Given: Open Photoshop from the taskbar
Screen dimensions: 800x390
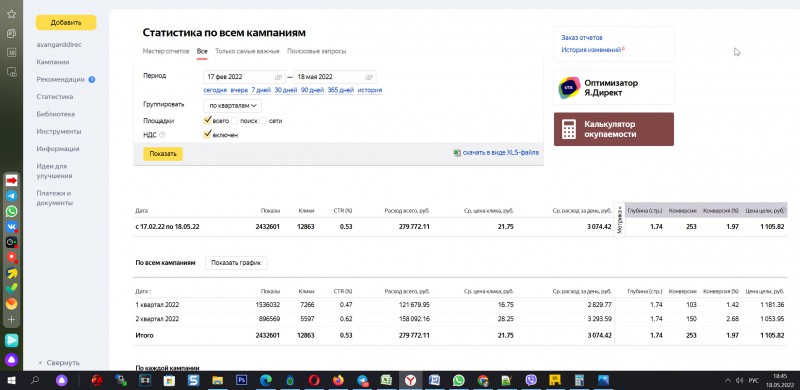Looking at the screenshot, I should point(241,380).
